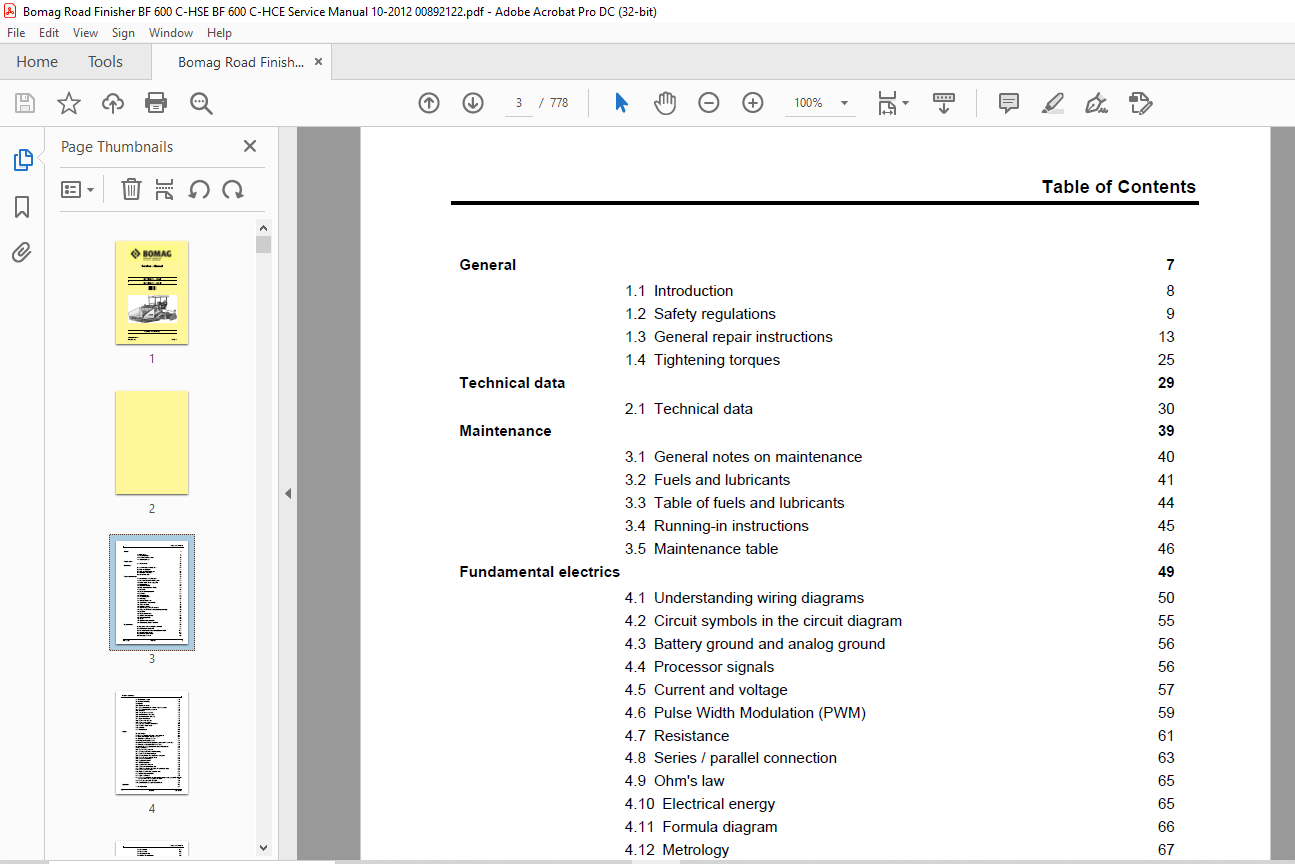Click the Save file icon
The image size is (1295, 864).
(x=25, y=103)
